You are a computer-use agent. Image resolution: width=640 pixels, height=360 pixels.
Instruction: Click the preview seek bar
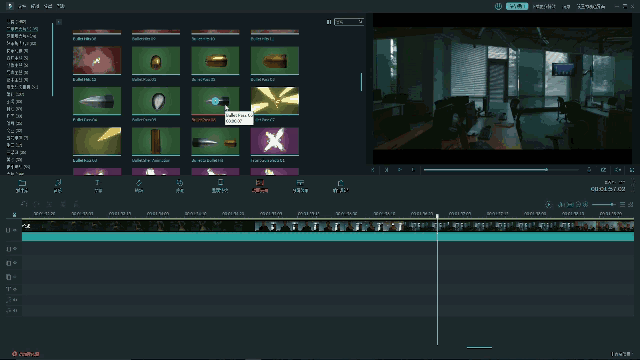click(501, 170)
